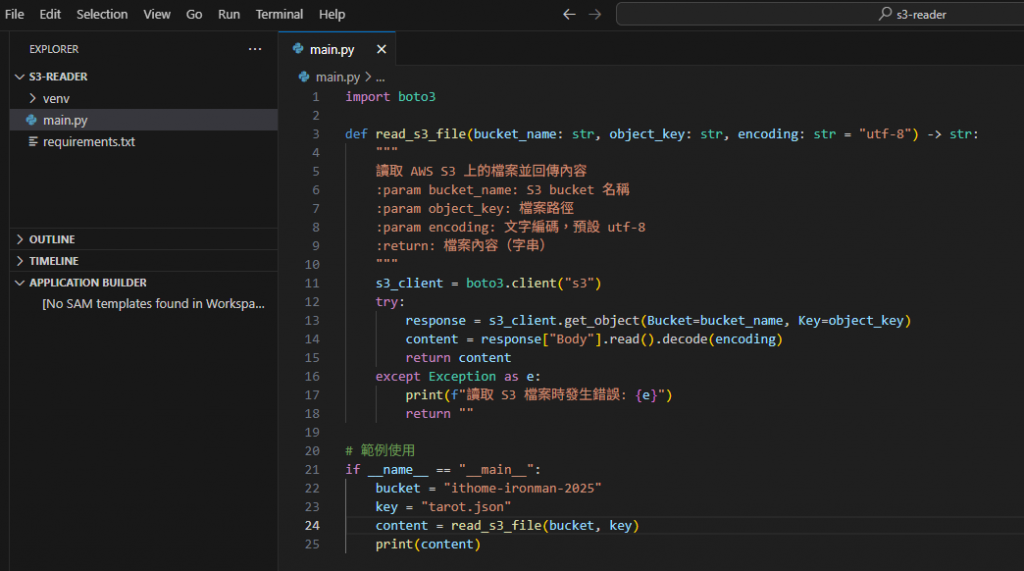Select main.py in the Explorer
The width and height of the screenshot is (1024, 571).
144,120
